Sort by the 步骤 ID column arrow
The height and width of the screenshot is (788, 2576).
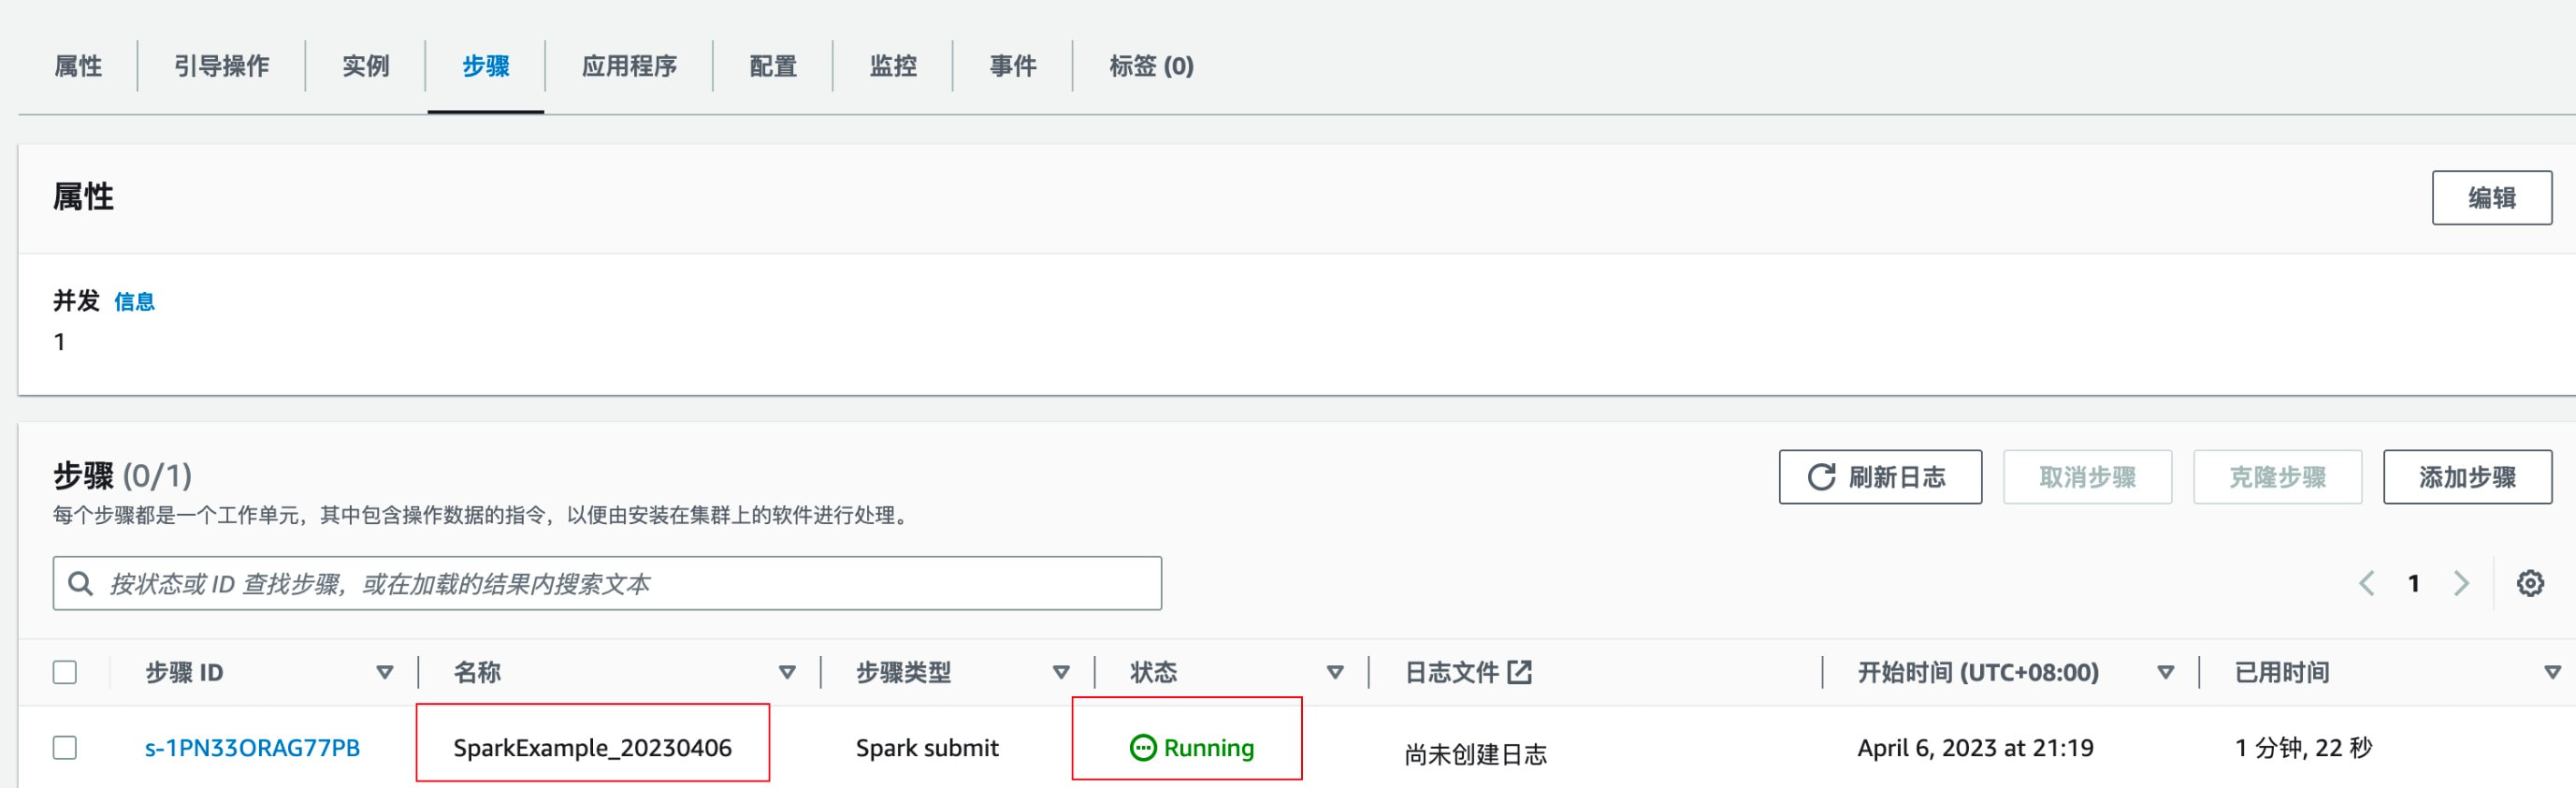click(384, 672)
